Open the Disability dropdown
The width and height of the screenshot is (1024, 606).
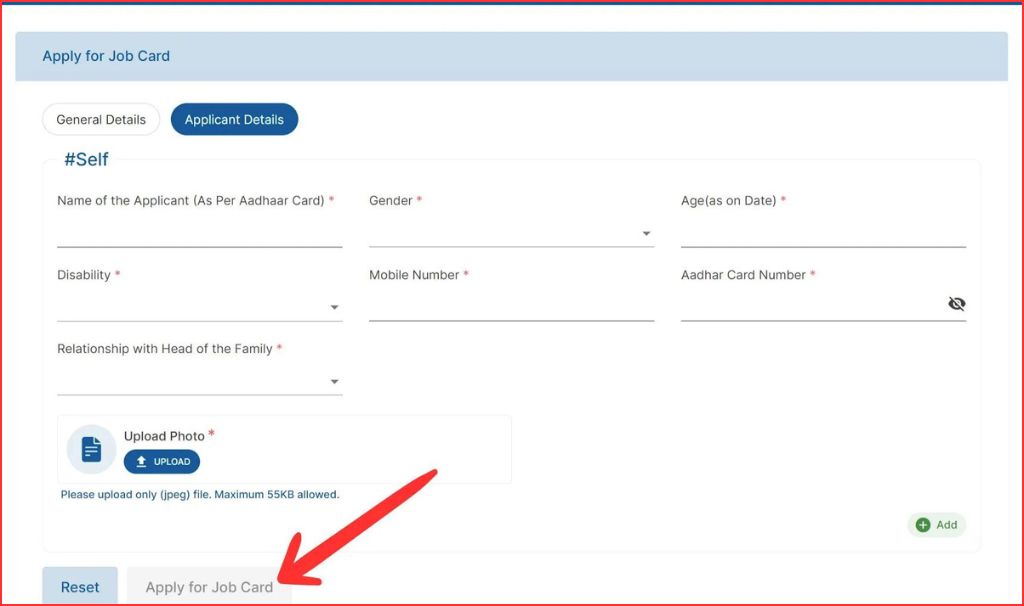tap(199, 307)
